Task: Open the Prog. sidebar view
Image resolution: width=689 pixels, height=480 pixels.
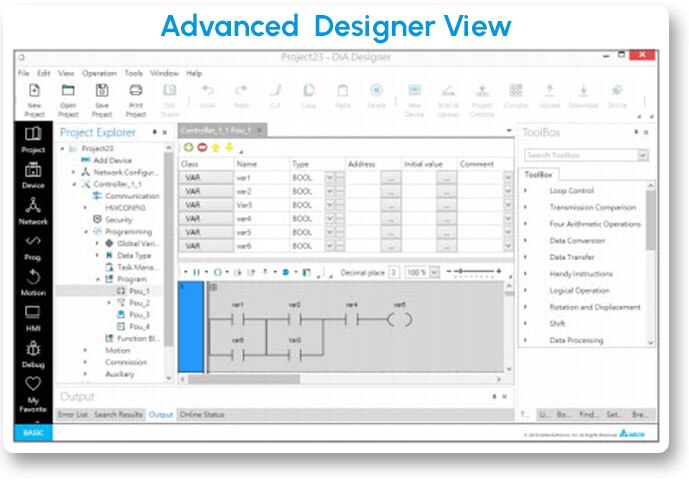Action: click(x=33, y=247)
